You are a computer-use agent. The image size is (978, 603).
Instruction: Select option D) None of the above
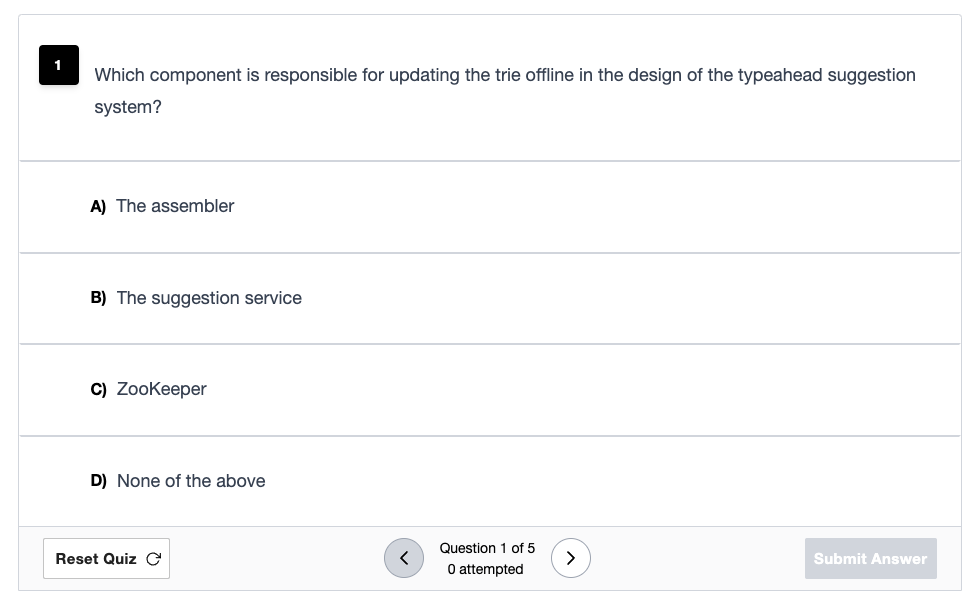(x=490, y=481)
